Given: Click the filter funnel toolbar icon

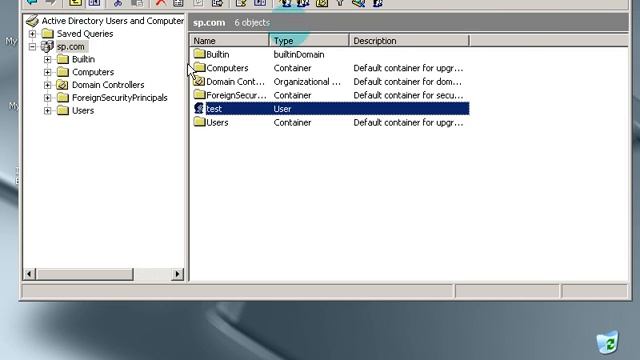Looking at the screenshot, I should click(x=340, y=3).
